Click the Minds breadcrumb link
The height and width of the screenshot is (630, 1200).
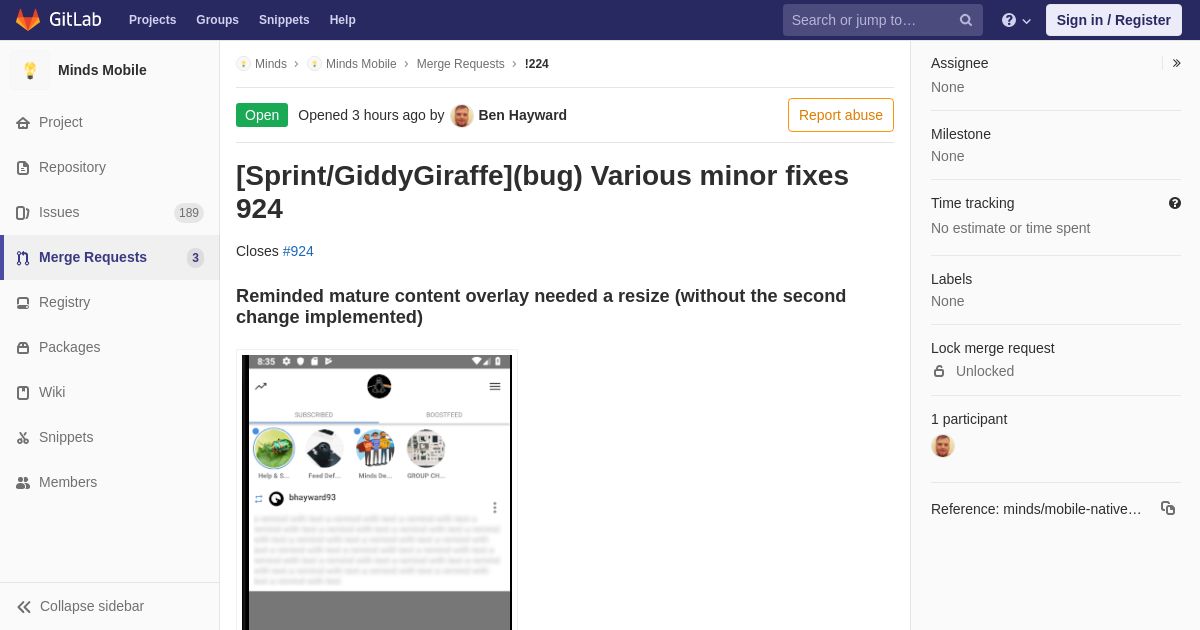[x=271, y=64]
